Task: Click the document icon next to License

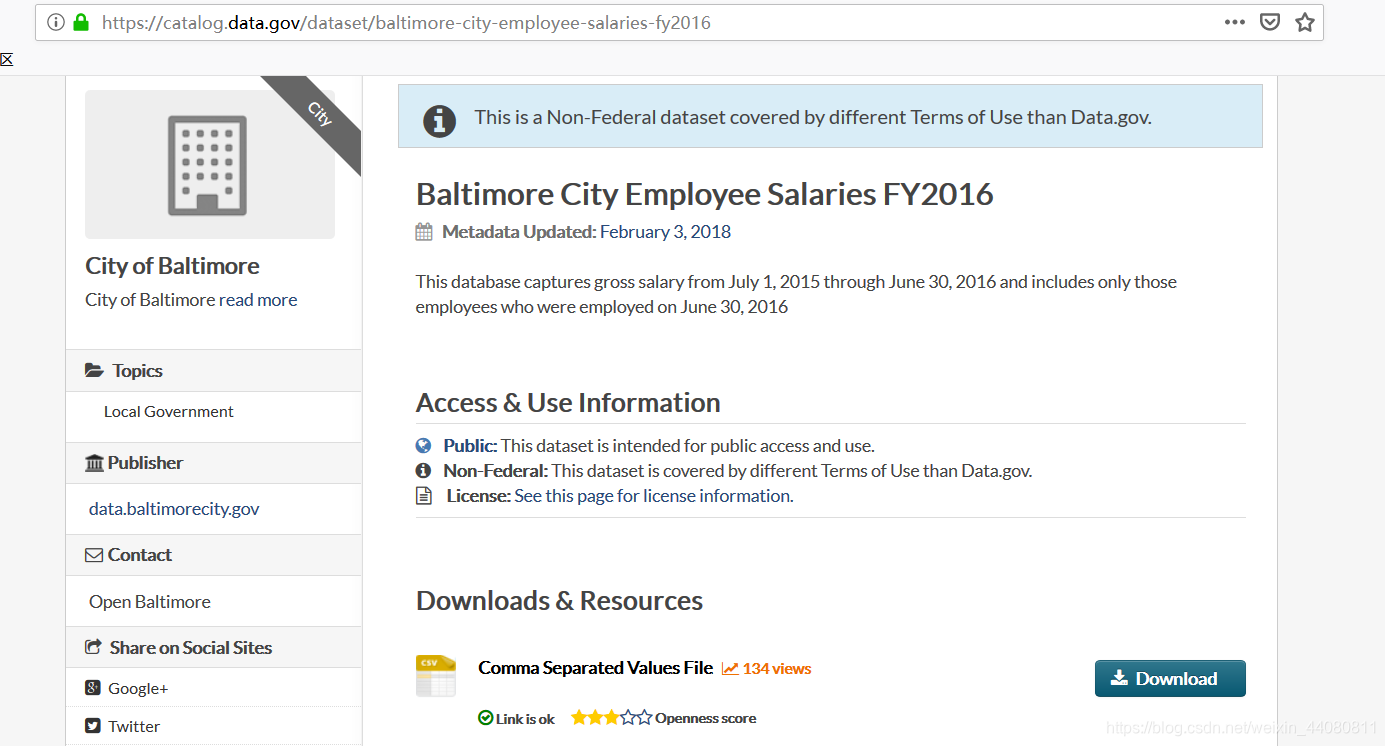Action: 424,496
